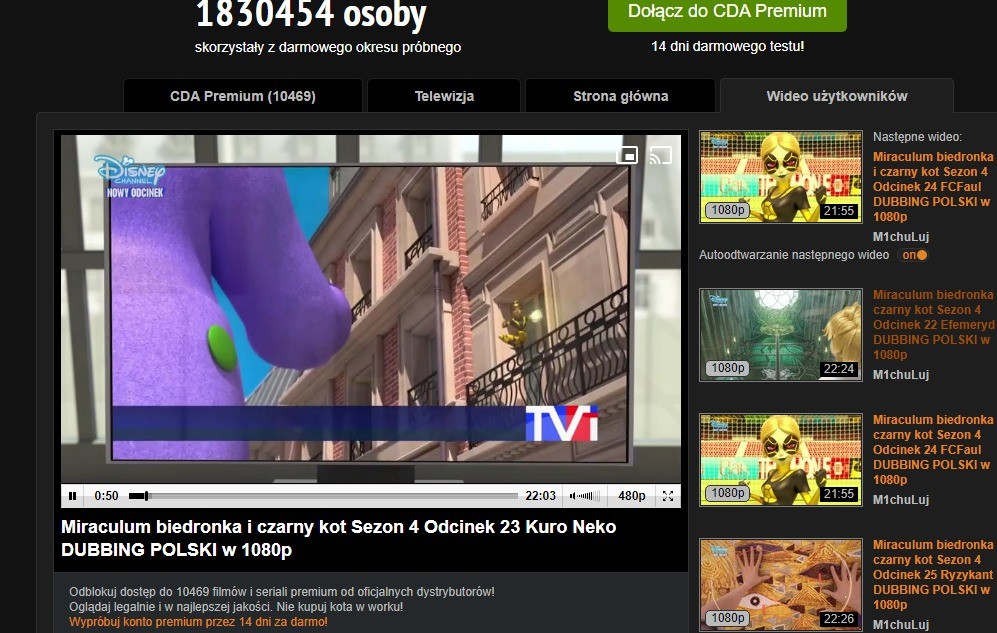
Task: Switch to CDA Premium (10469) tab
Action: pos(242,96)
